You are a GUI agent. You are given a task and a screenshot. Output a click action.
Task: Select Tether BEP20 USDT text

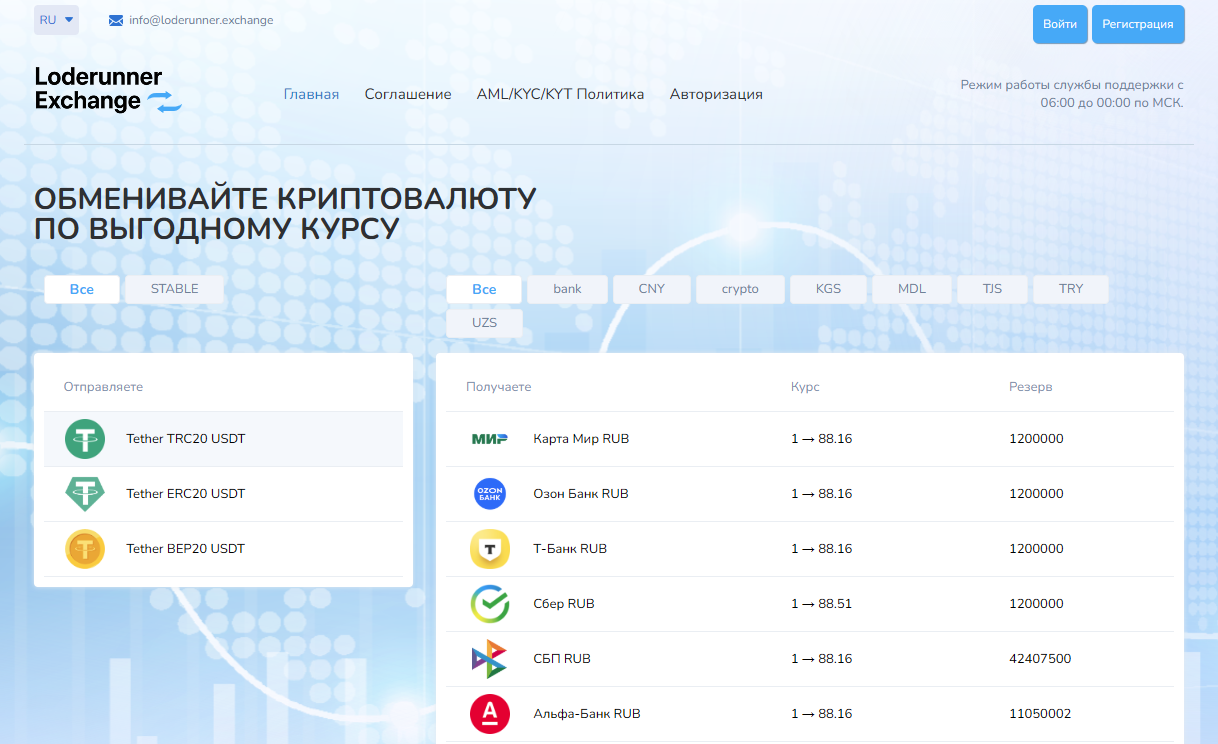click(186, 549)
